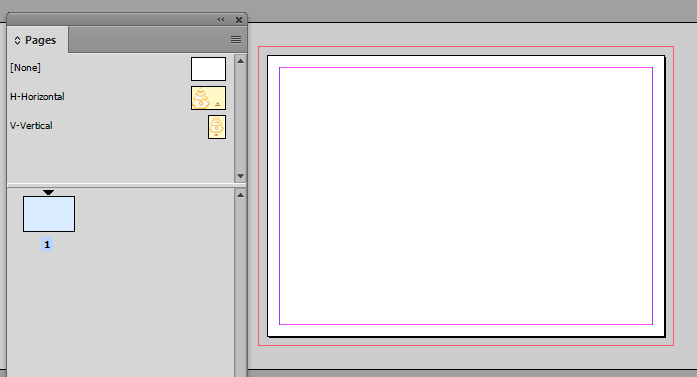Click the divider between masters and pages
Screen dimensions: 697x377
click(127, 185)
